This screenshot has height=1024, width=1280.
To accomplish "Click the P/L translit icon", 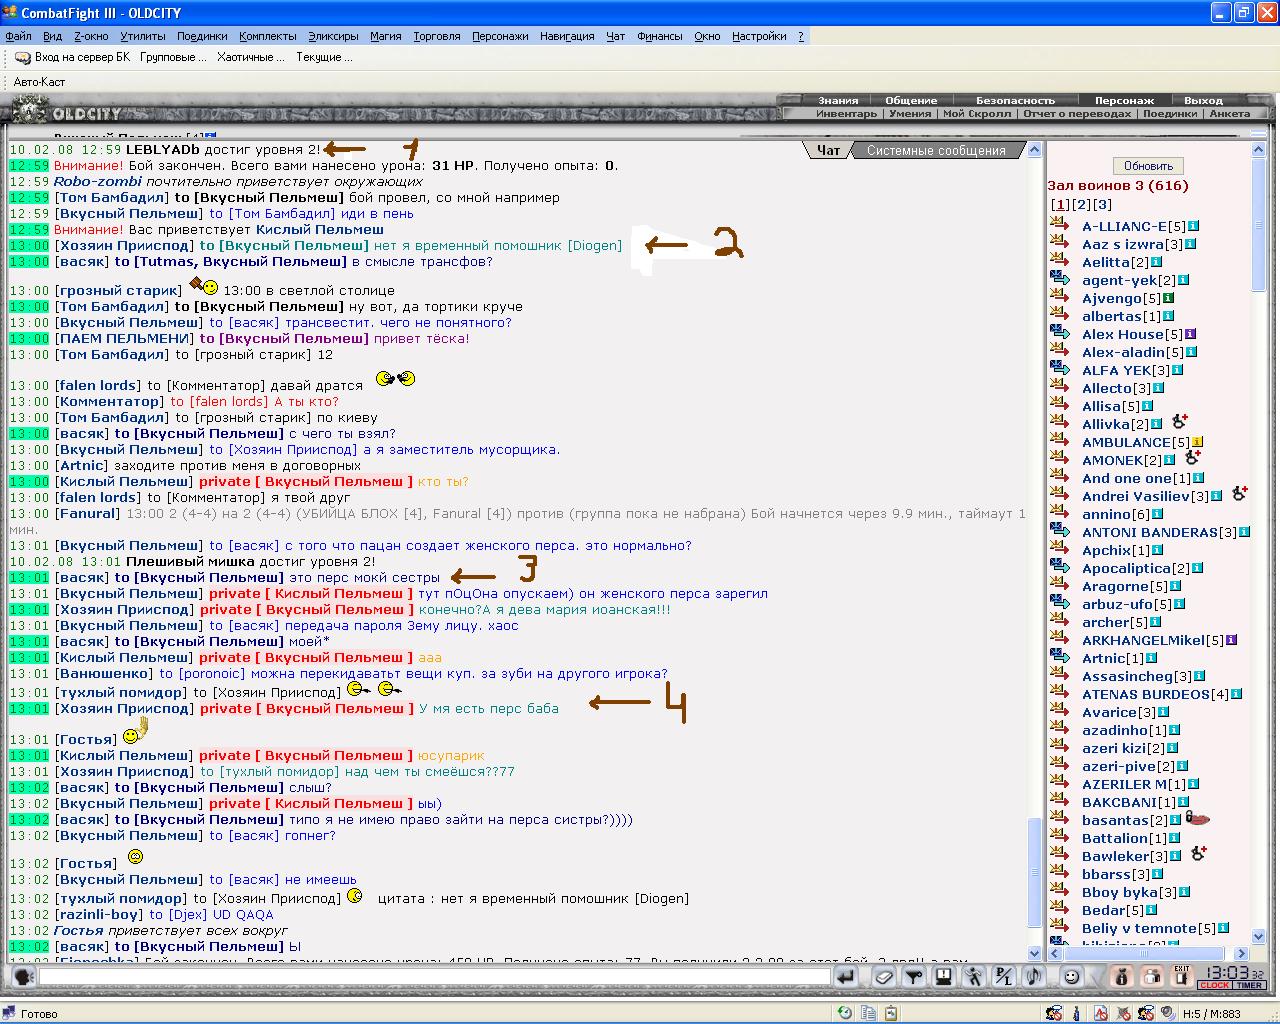I will pyautogui.click(x=1003, y=977).
